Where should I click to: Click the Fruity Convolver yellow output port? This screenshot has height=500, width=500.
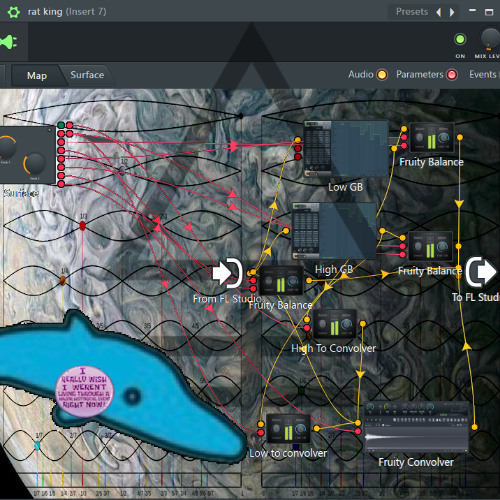[x=474, y=427]
